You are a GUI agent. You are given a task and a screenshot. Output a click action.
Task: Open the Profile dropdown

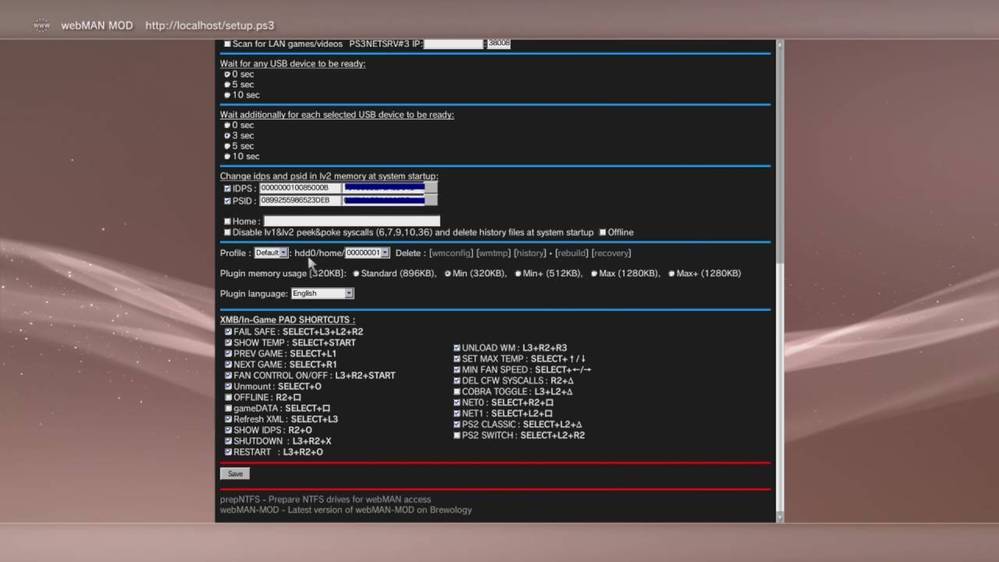click(x=271, y=253)
